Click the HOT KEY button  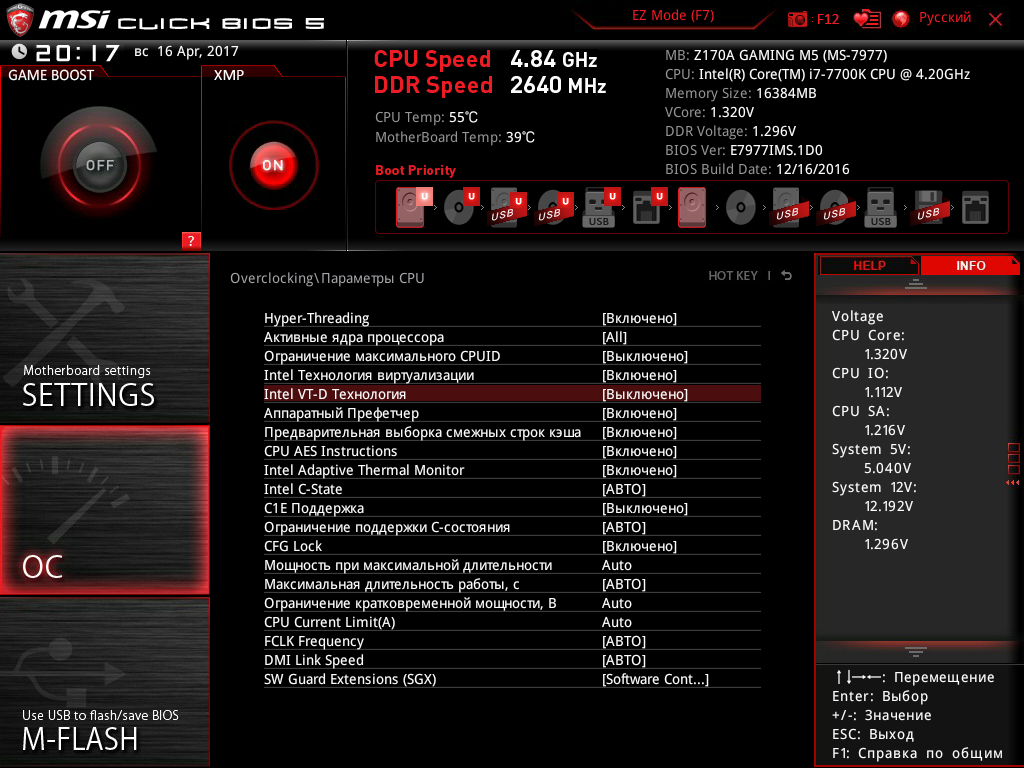733,276
